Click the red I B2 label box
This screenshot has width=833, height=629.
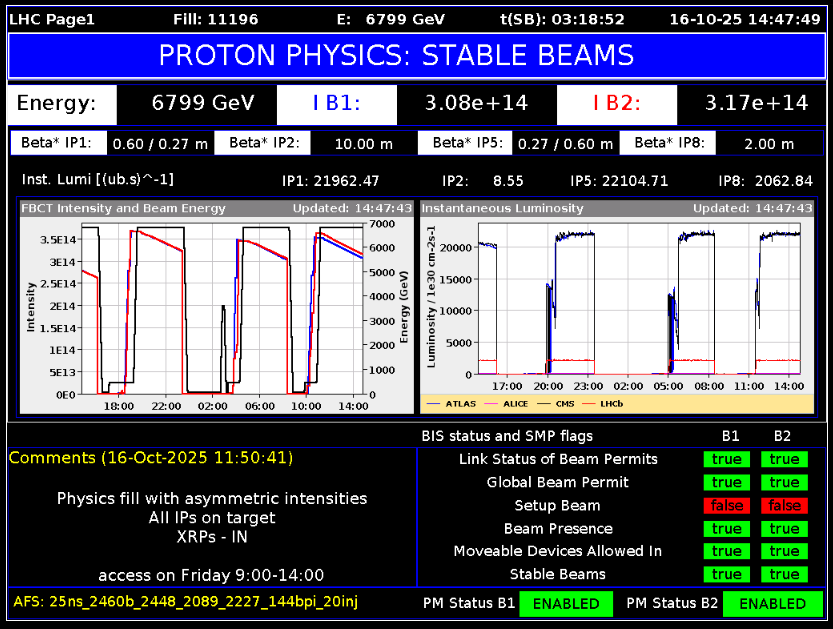coord(617,103)
